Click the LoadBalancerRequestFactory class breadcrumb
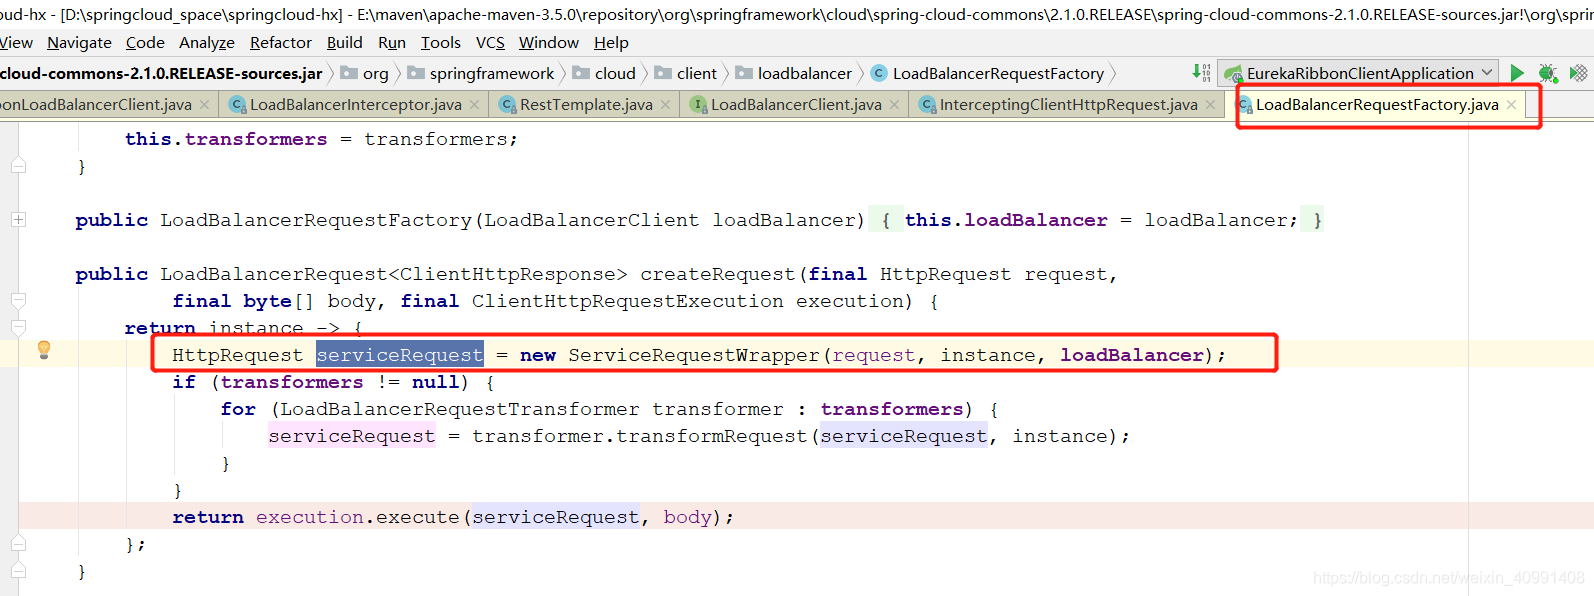The width and height of the screenshot is (1594, 596). (x=988, y=73)
